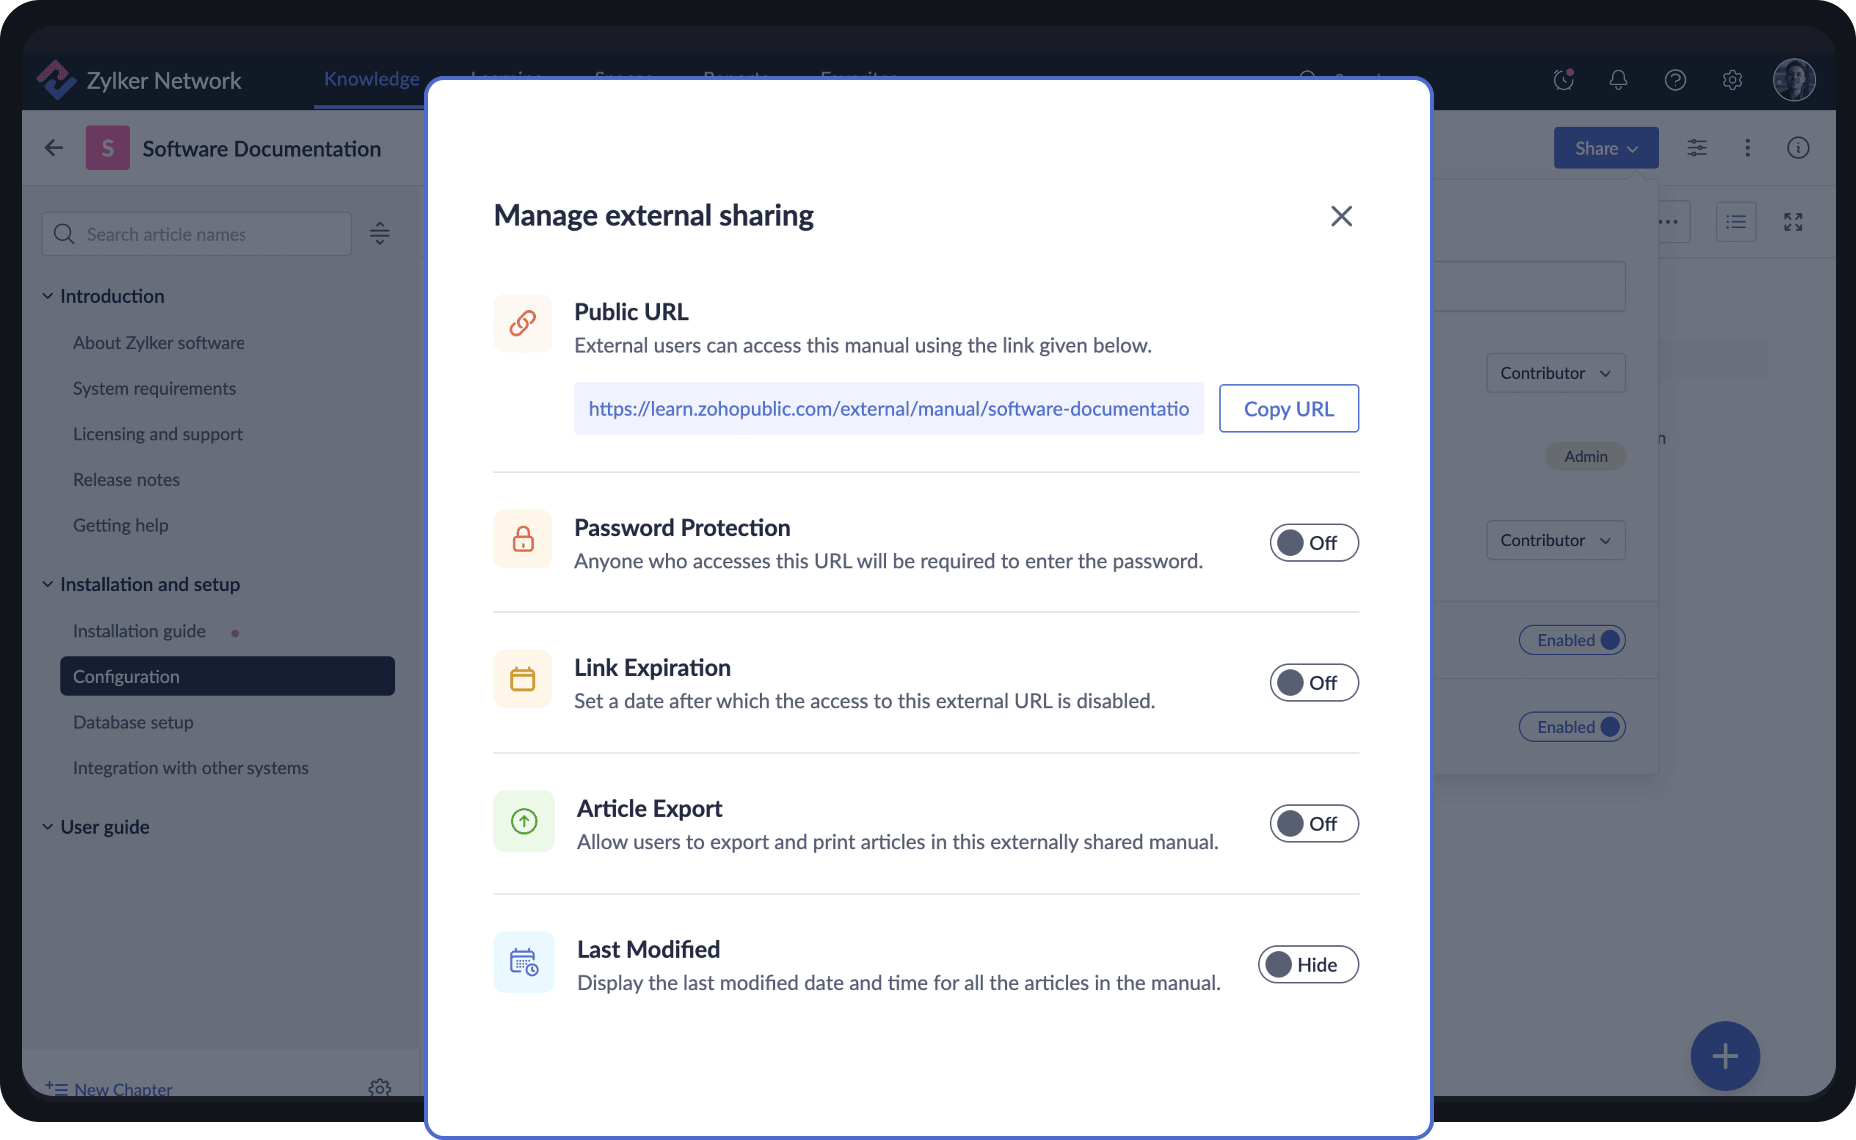Expand the User guide section
Image resolution: width=1856 pixels, height=1140 pixels.
pos(47,826)
